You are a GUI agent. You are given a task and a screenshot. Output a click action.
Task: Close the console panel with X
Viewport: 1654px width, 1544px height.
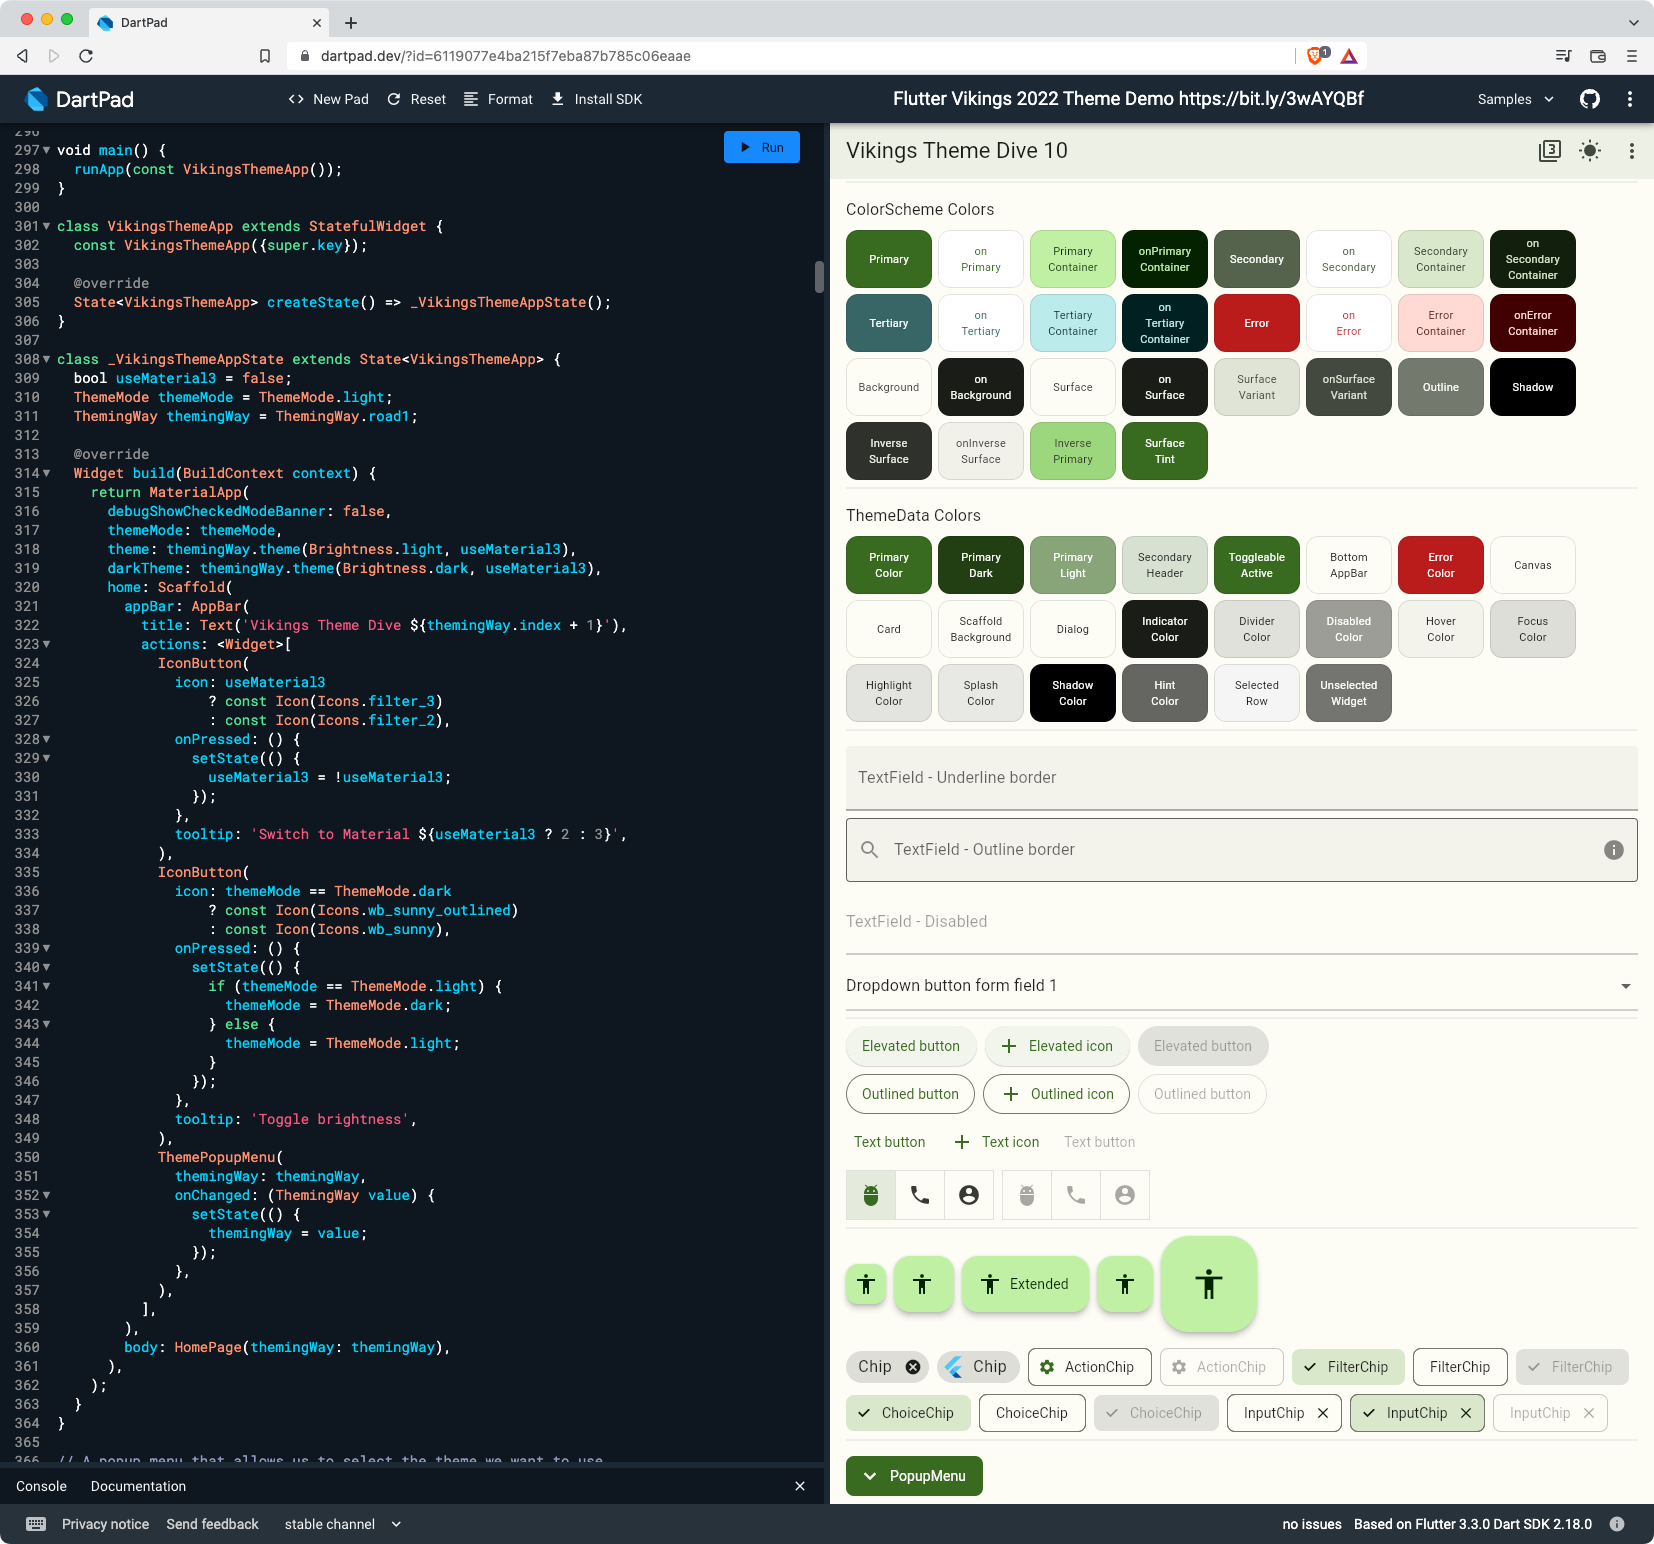point(800,1486)
